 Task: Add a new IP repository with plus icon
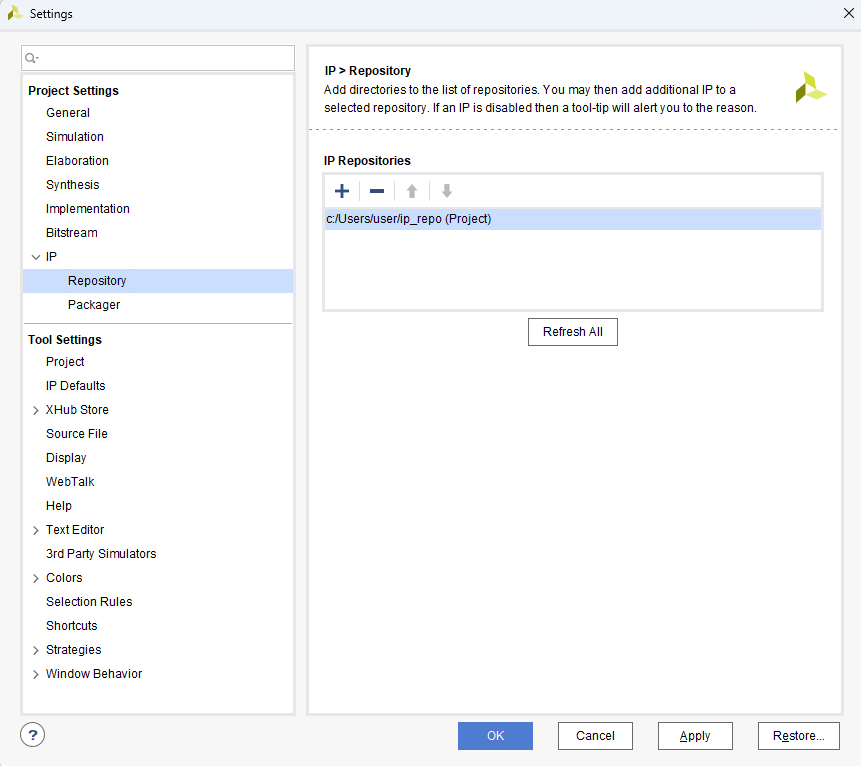click(x=342, y=191)
